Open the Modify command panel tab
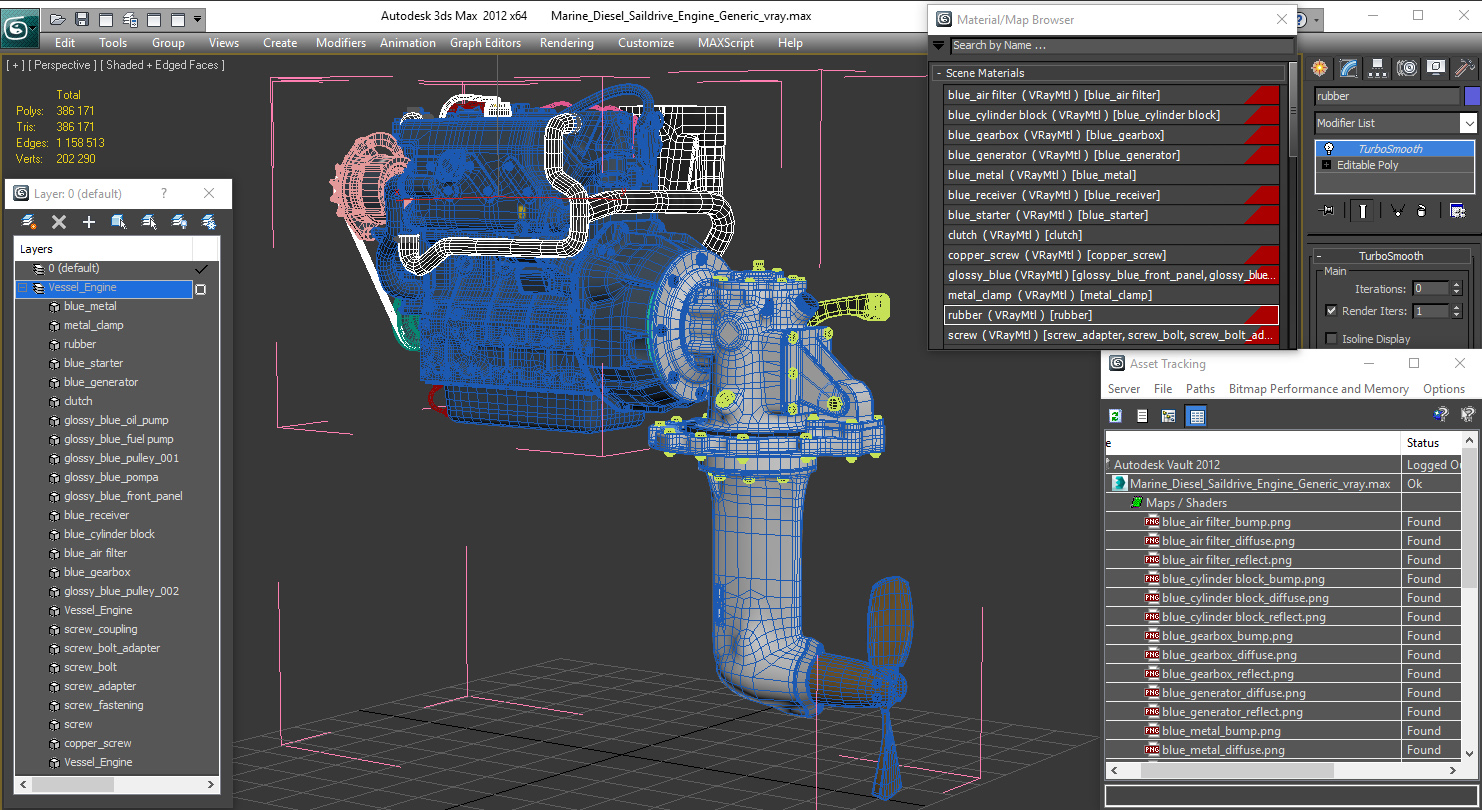Image resolution: width=1482 pixels, height=810 pixels. [1349, 68]
